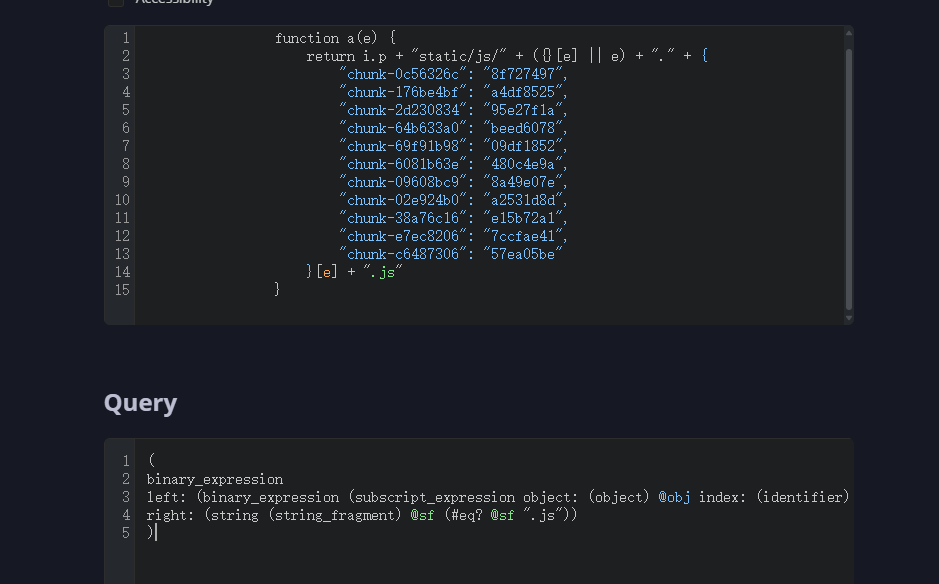Click the ".js" string on line 14
This screenshot has height=584, width=939.
tap(383, 272)
